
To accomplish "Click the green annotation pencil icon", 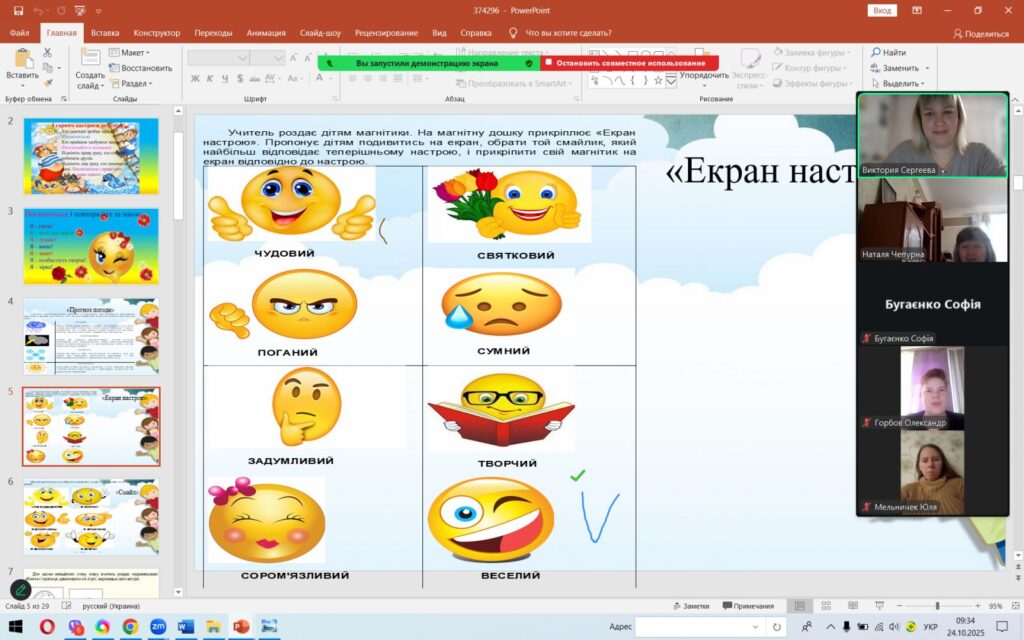I will tap(21, 590).
